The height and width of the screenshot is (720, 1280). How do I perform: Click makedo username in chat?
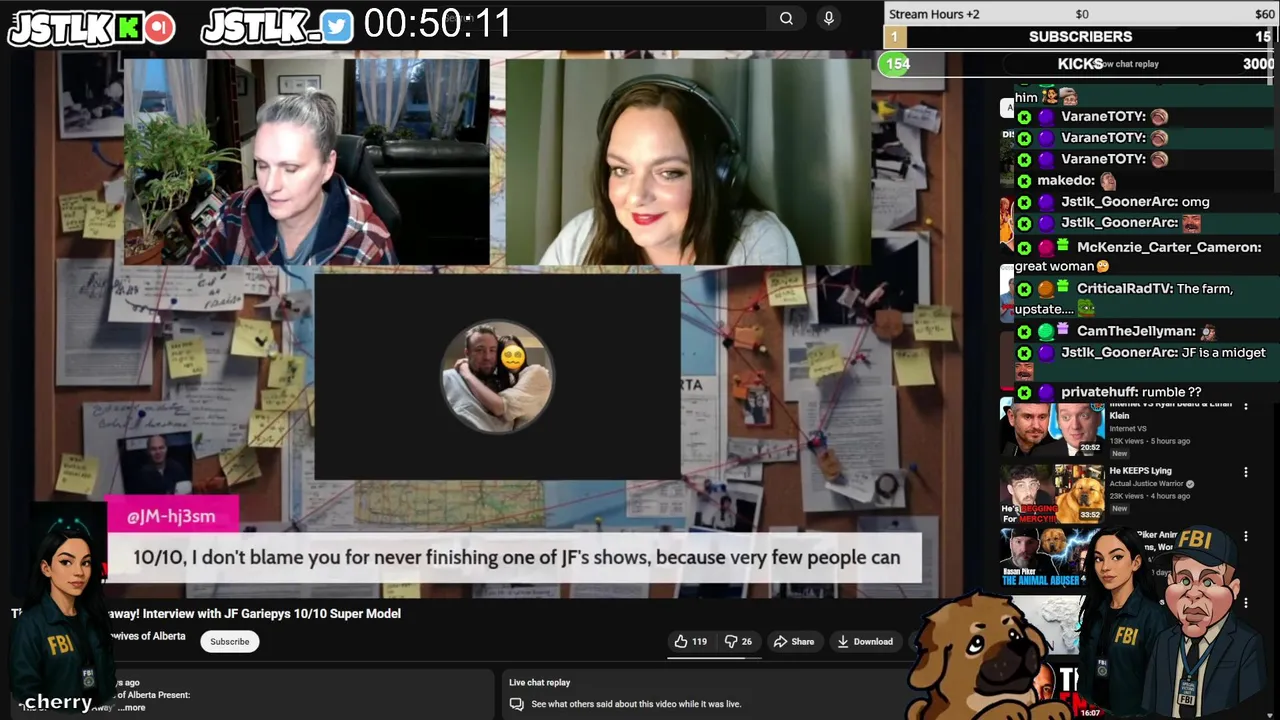coord(1066,181)
